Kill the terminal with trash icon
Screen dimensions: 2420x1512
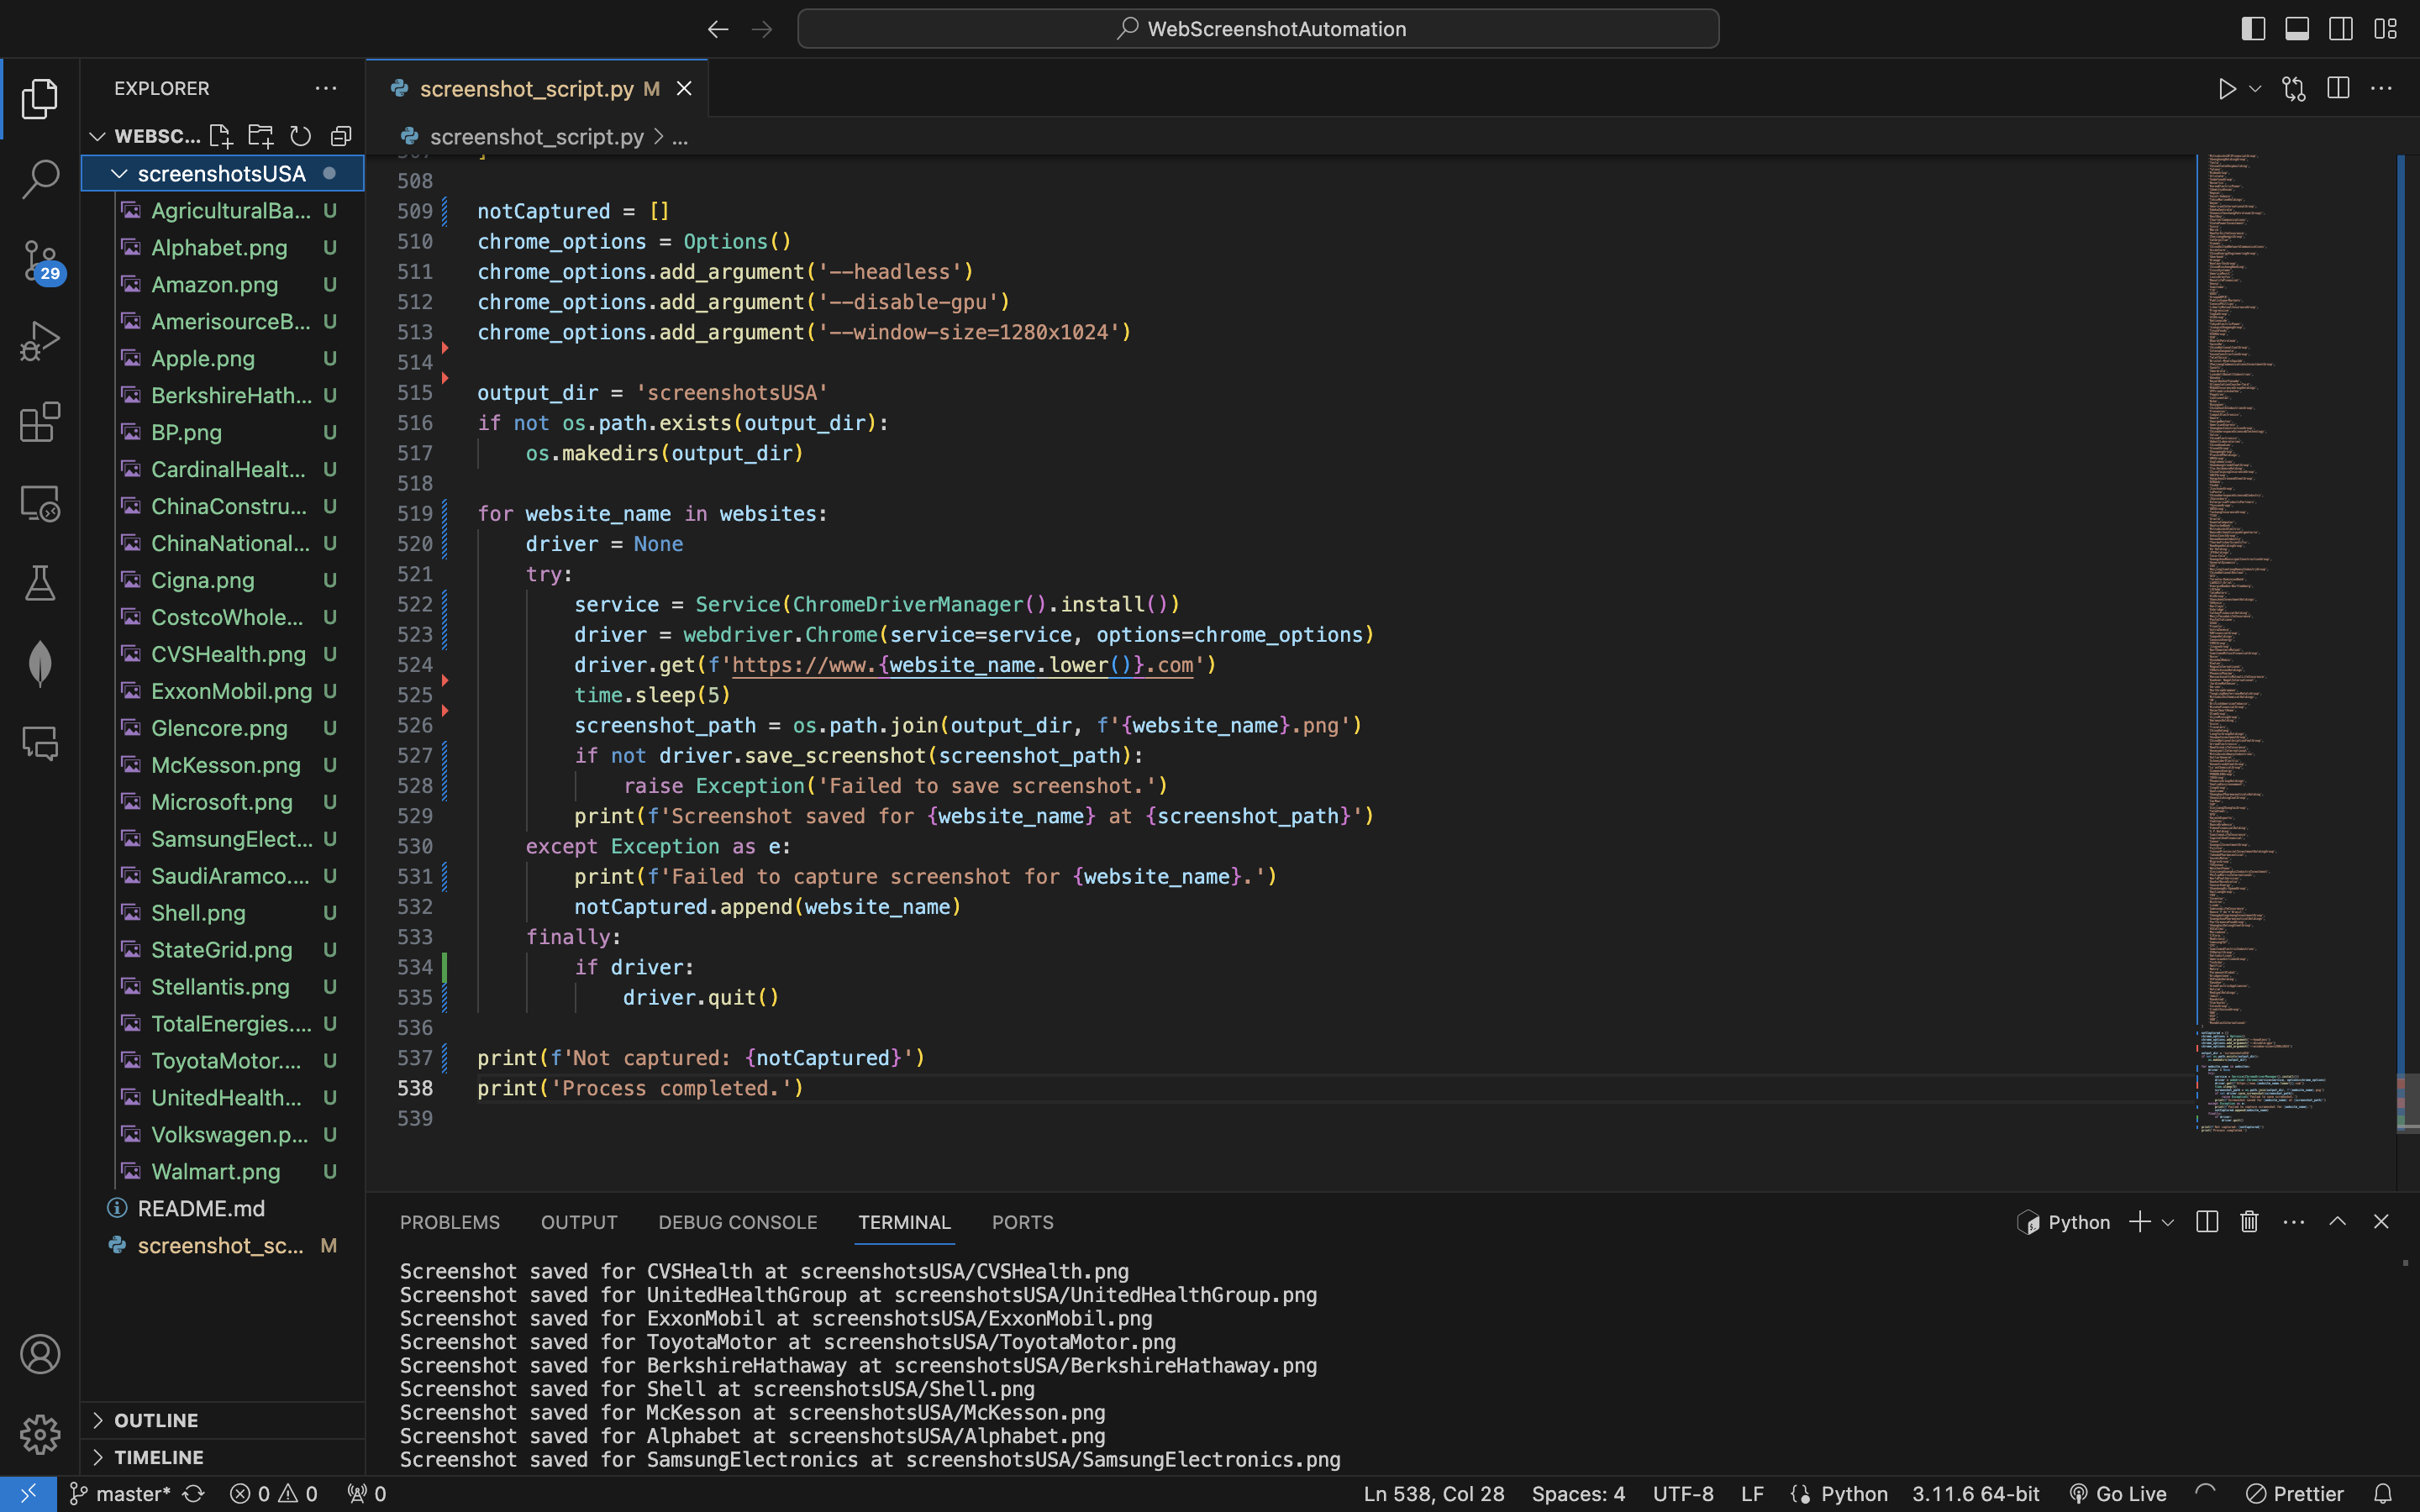pyautogui.click(x=2249, y=1221)
